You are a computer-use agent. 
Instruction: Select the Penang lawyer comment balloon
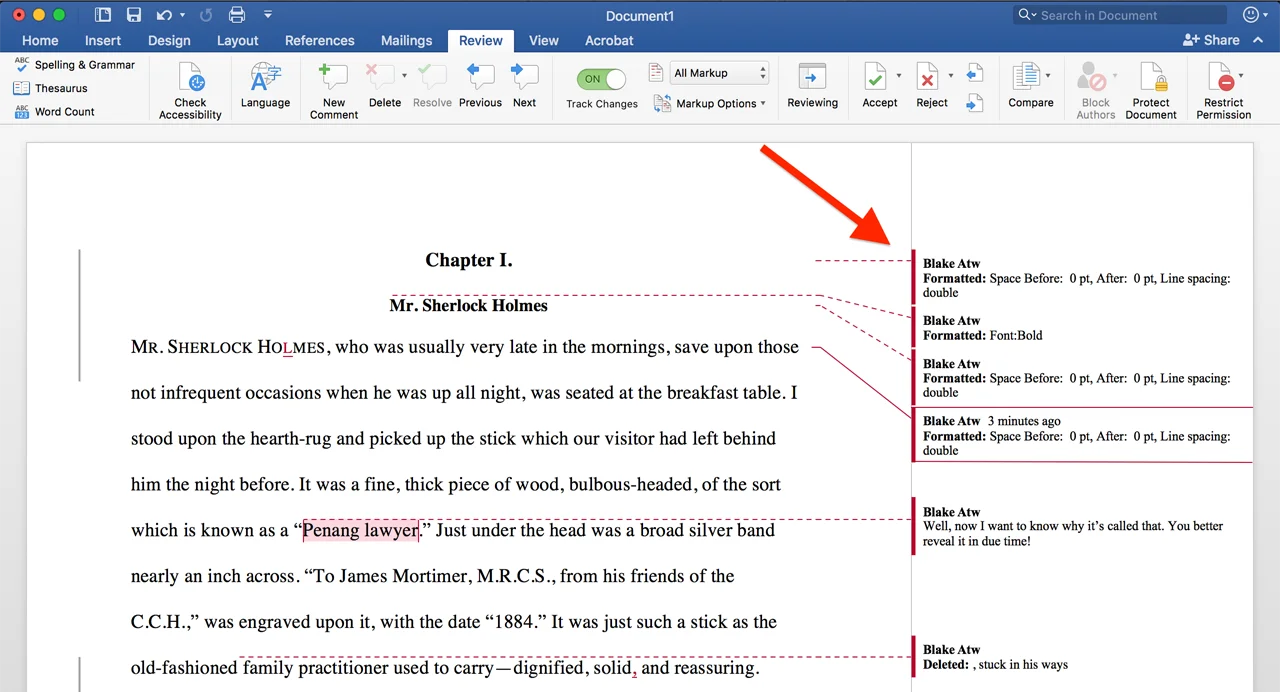[x=1073, y=527]
